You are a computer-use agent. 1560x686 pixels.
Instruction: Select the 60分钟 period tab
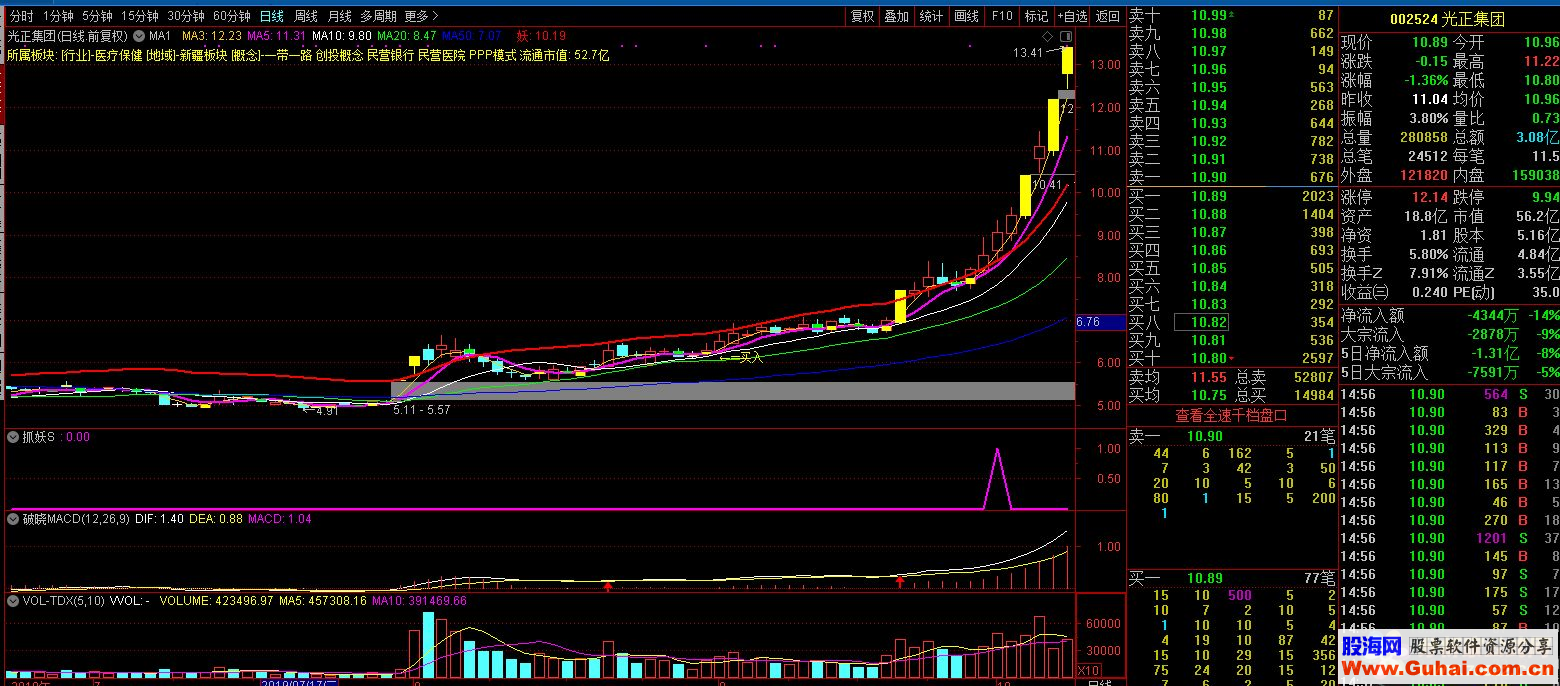(x=232, y=16)
